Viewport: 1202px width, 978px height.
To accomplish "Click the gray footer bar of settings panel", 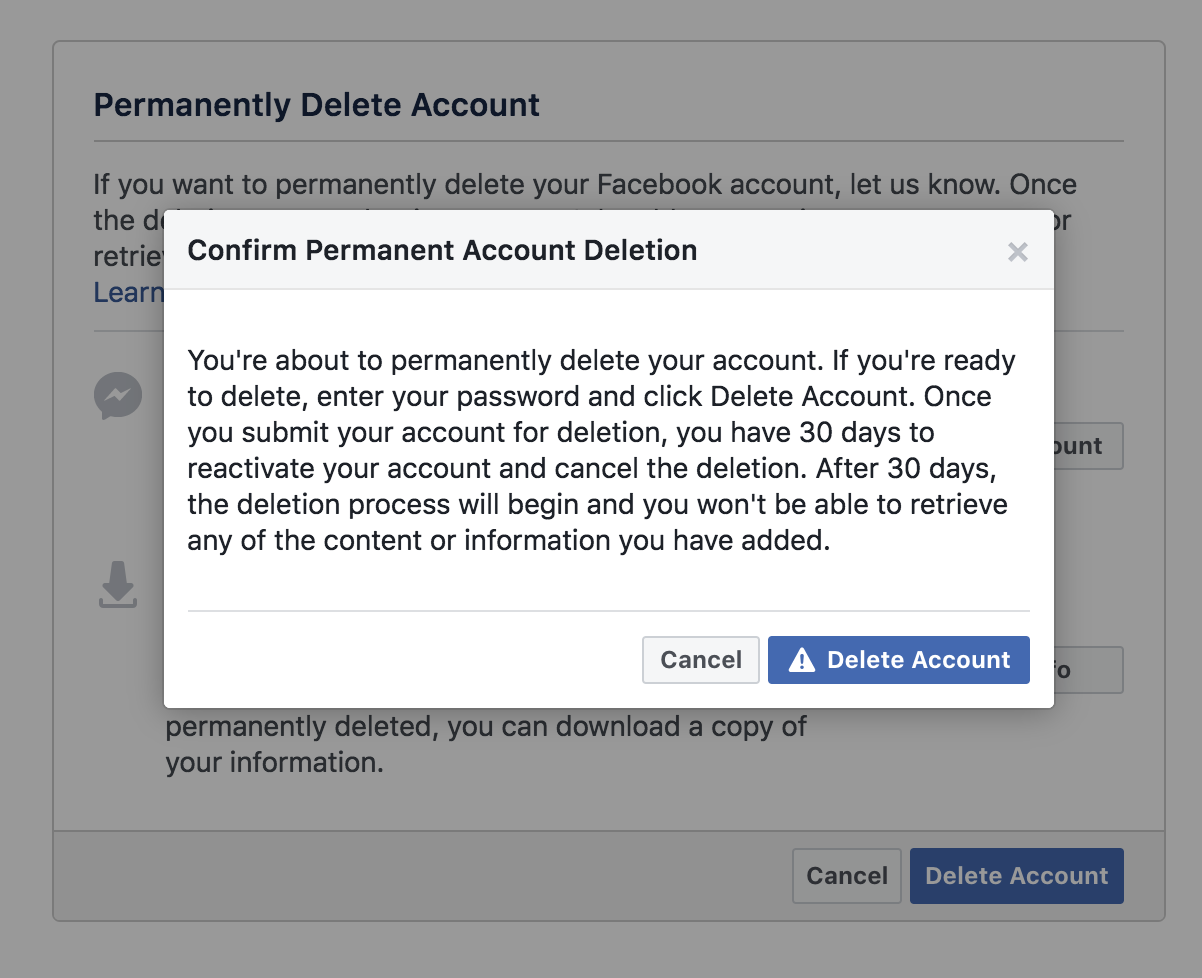I will coord(420,876).
